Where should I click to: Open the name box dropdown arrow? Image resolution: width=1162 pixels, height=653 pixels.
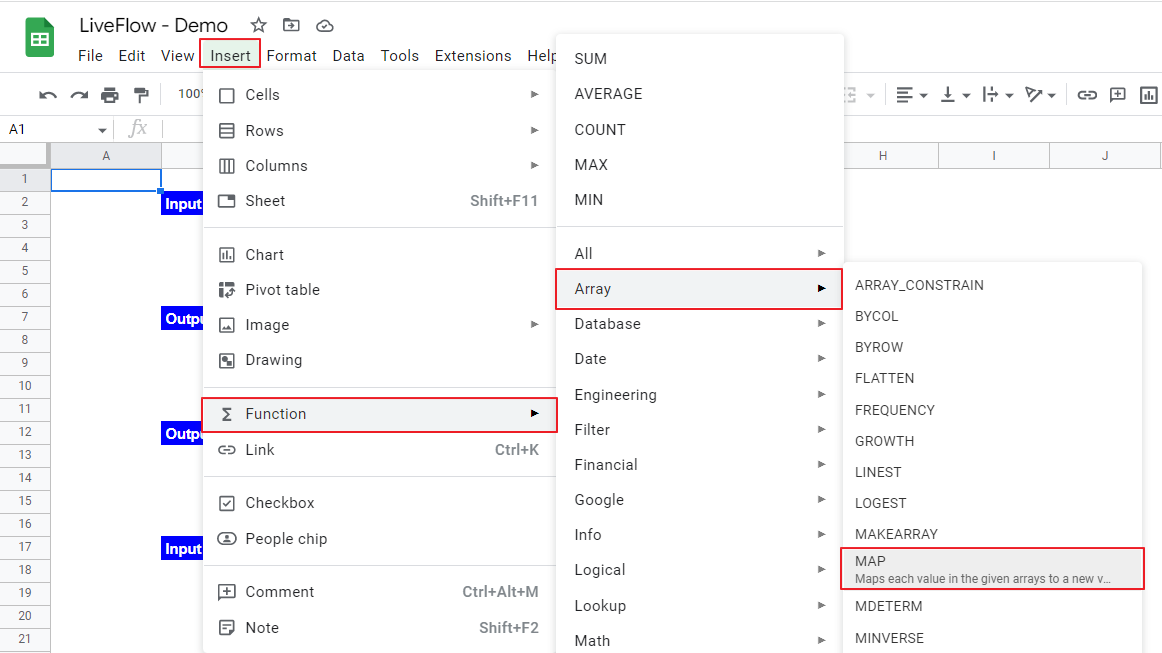pyautogui.click(x=101, y=130)
